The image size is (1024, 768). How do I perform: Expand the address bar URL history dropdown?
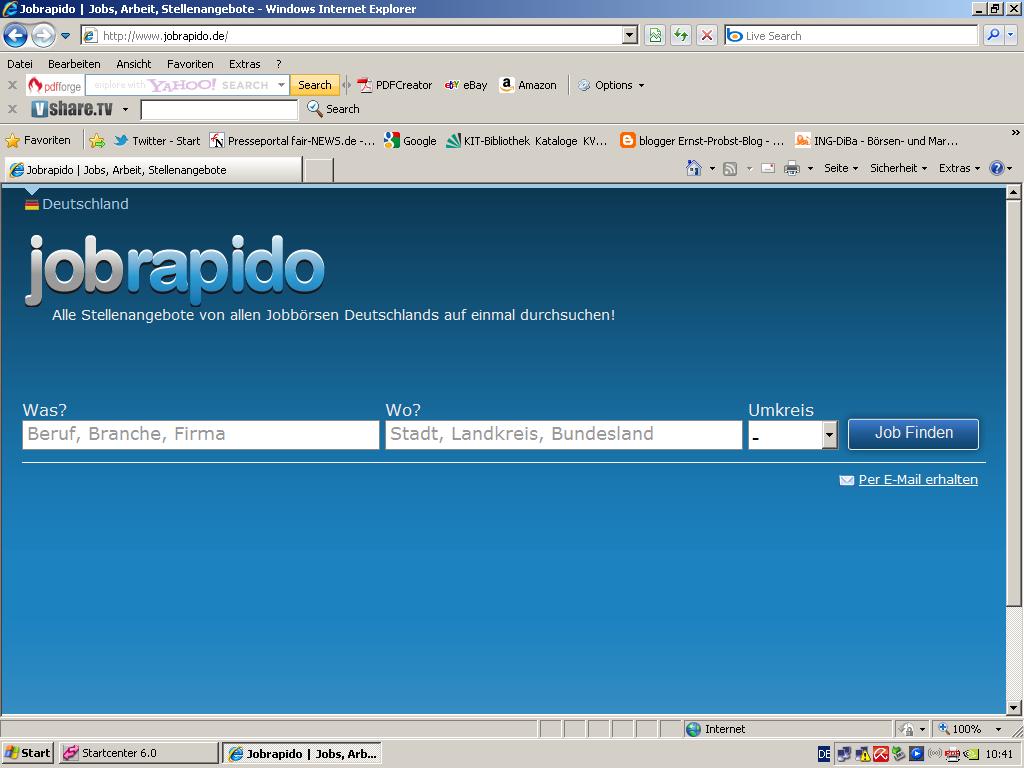coord(630,36)
